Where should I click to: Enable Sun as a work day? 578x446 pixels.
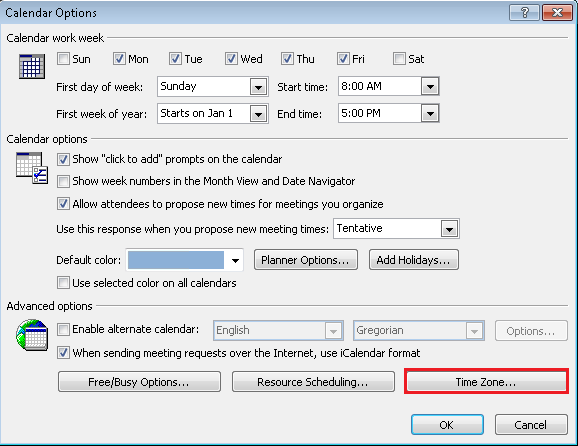click(x=63, y=59)
